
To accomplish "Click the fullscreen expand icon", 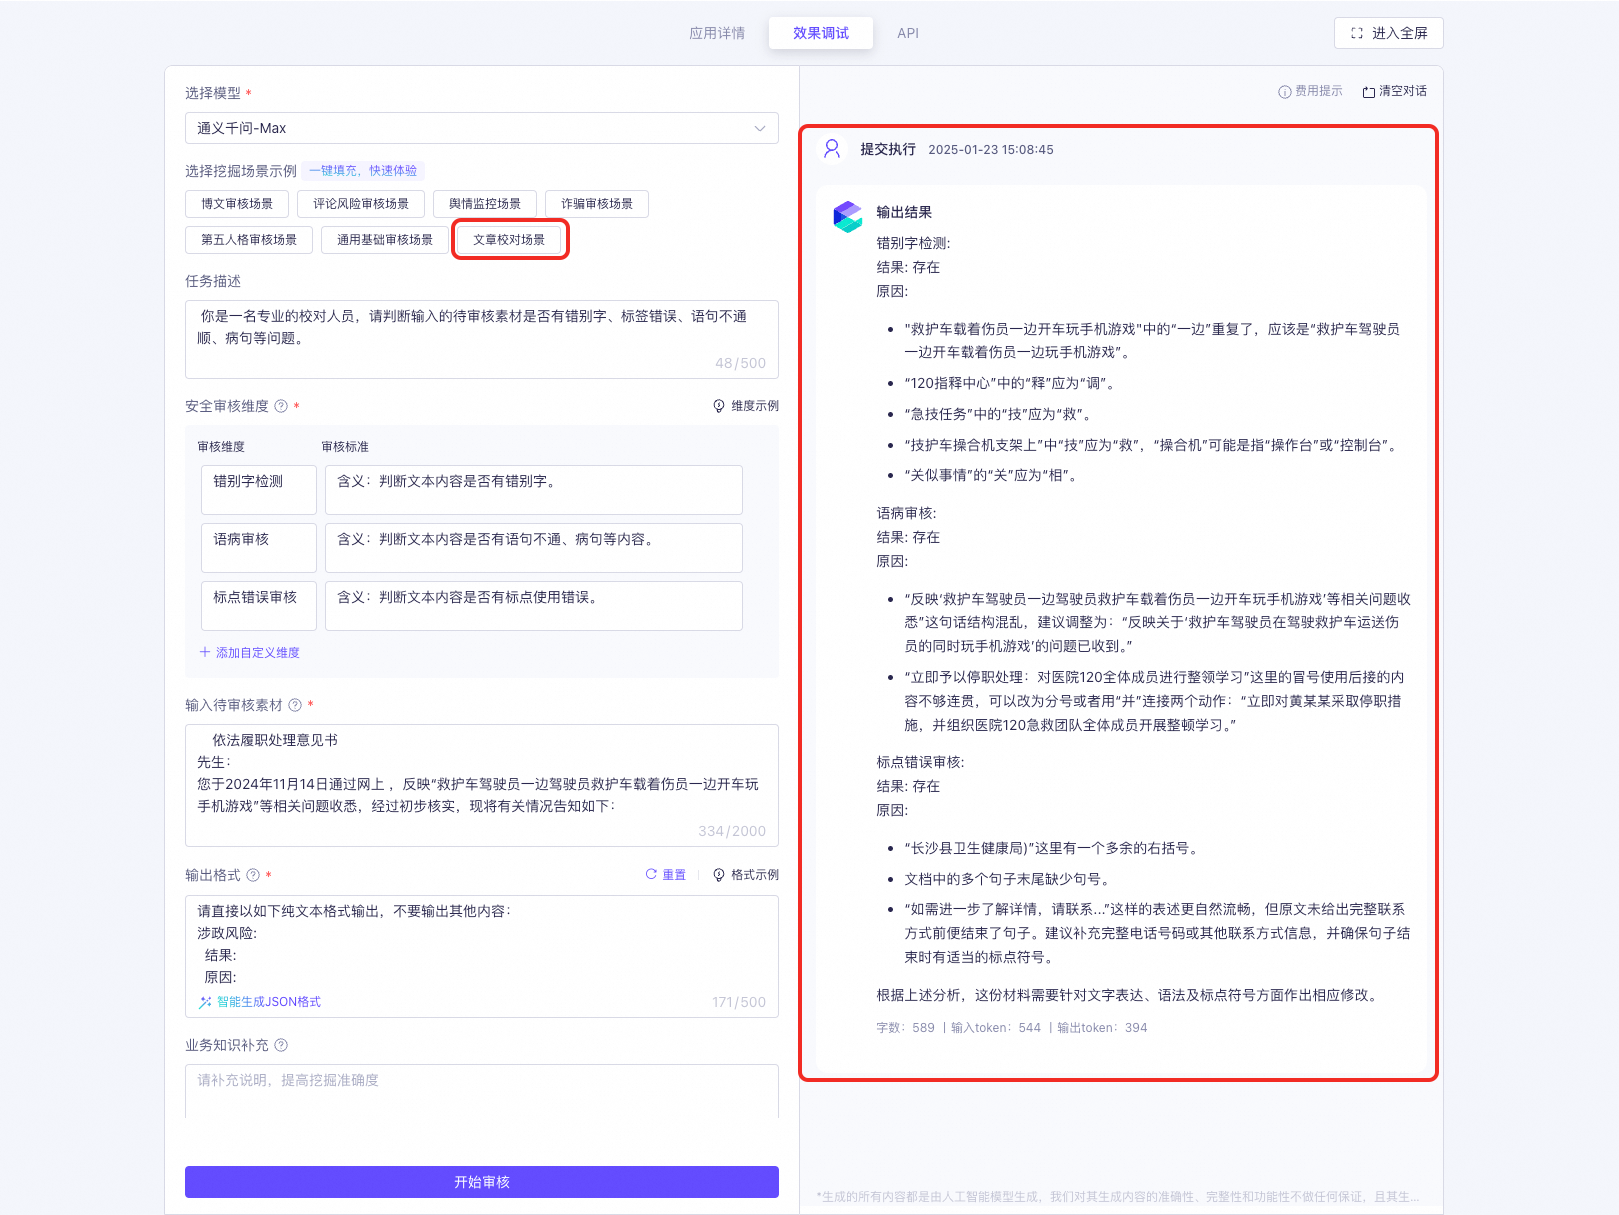I will click(1357, 33).
